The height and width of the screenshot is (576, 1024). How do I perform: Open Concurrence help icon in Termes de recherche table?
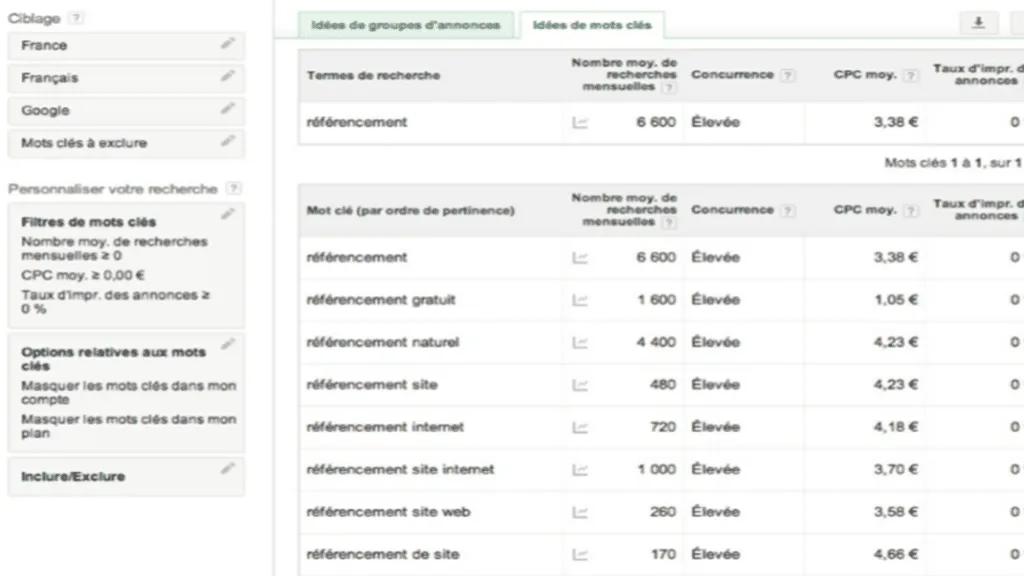tap(788, 75)
